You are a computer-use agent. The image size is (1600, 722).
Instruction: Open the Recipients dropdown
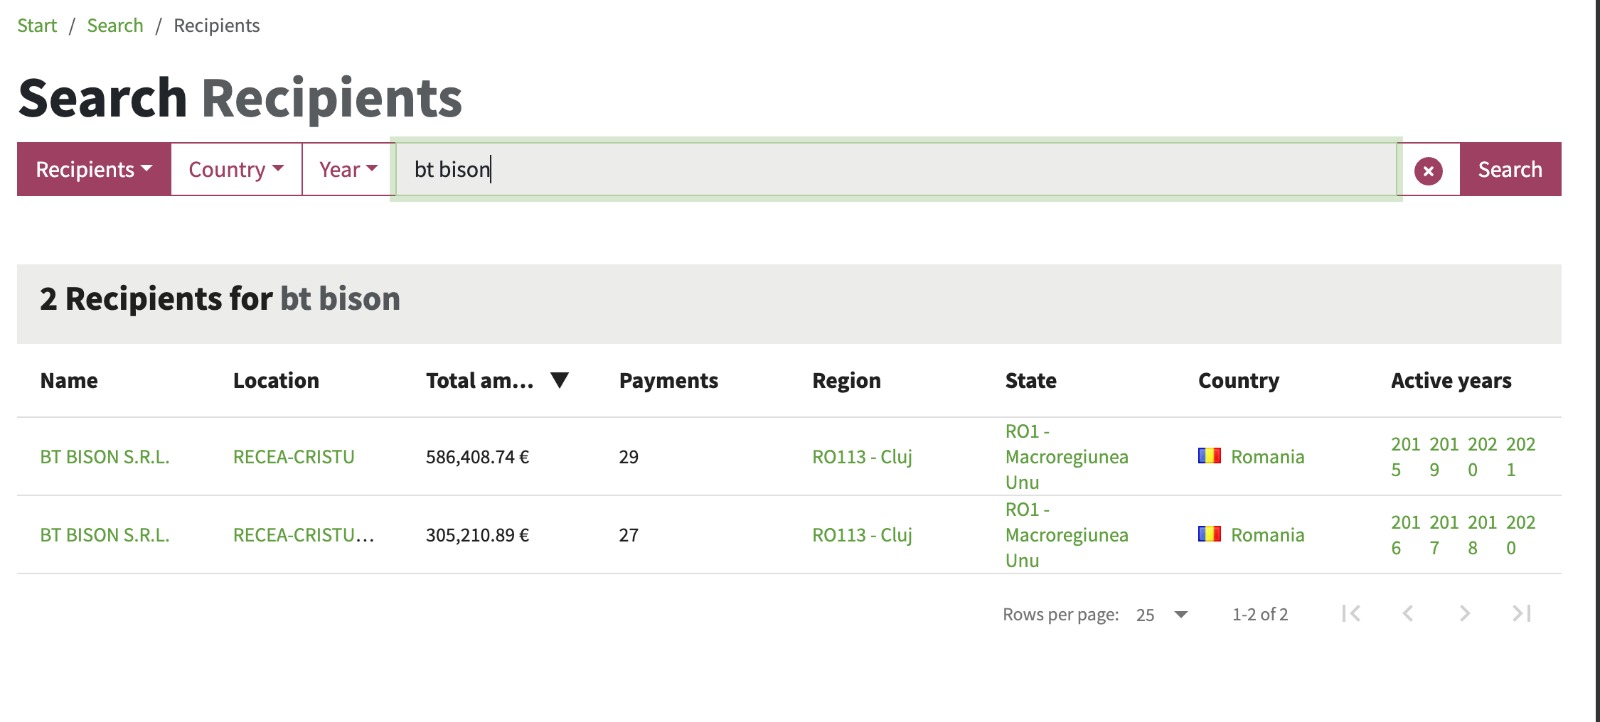coord(94,170)
